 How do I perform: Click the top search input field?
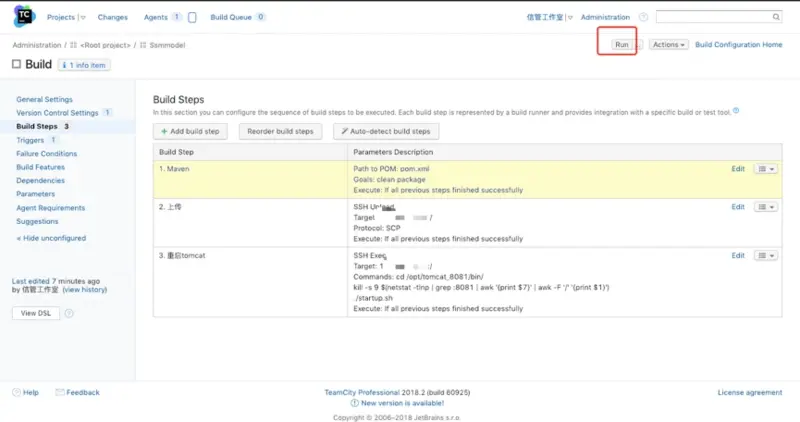[x=714, y=17]
